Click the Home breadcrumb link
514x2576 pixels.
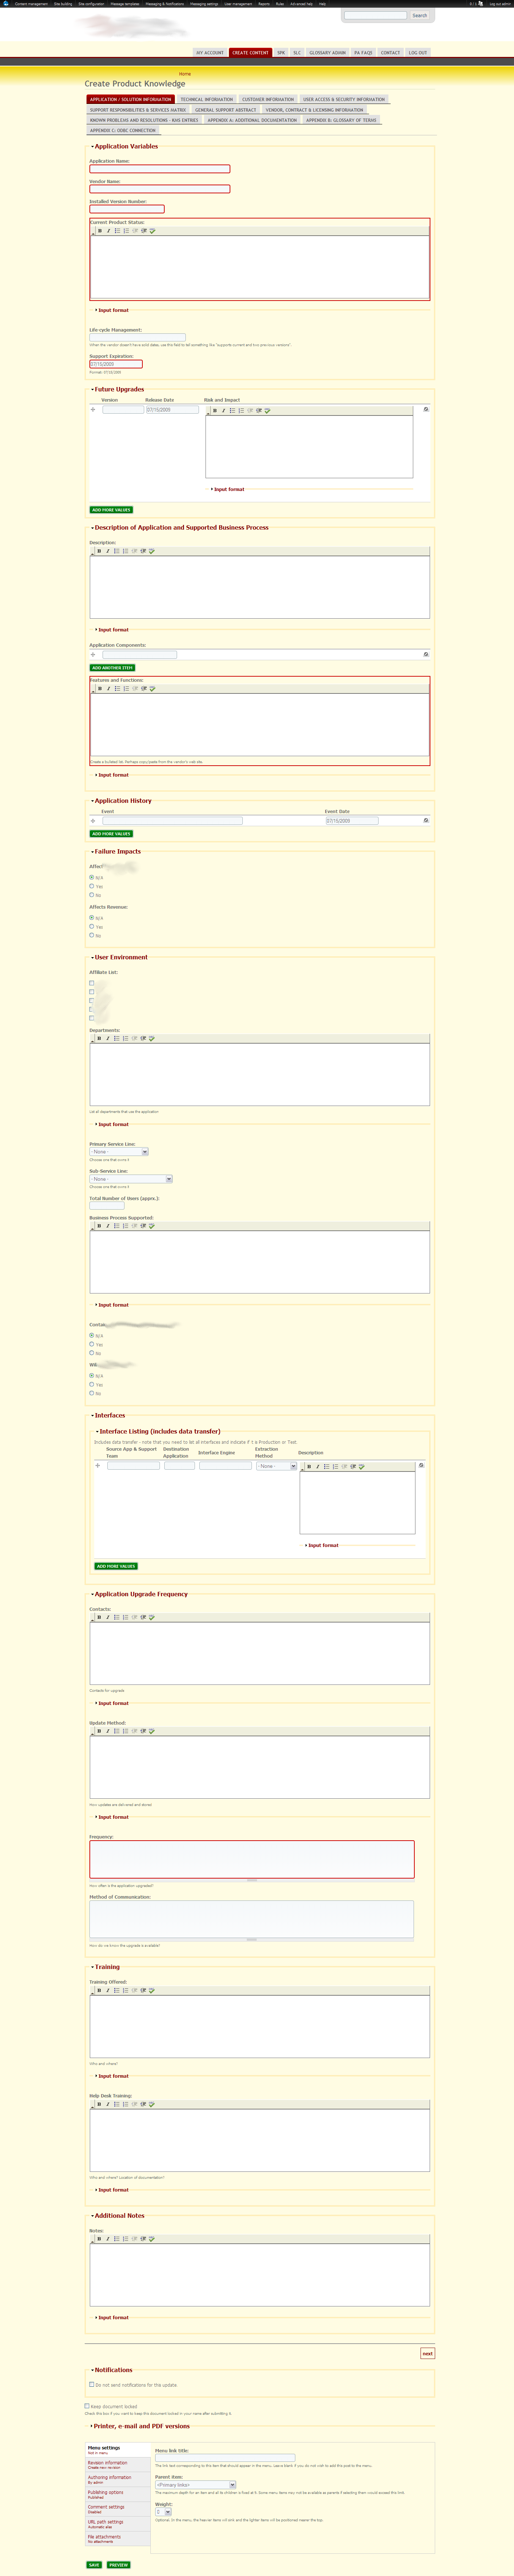[185, 74]
